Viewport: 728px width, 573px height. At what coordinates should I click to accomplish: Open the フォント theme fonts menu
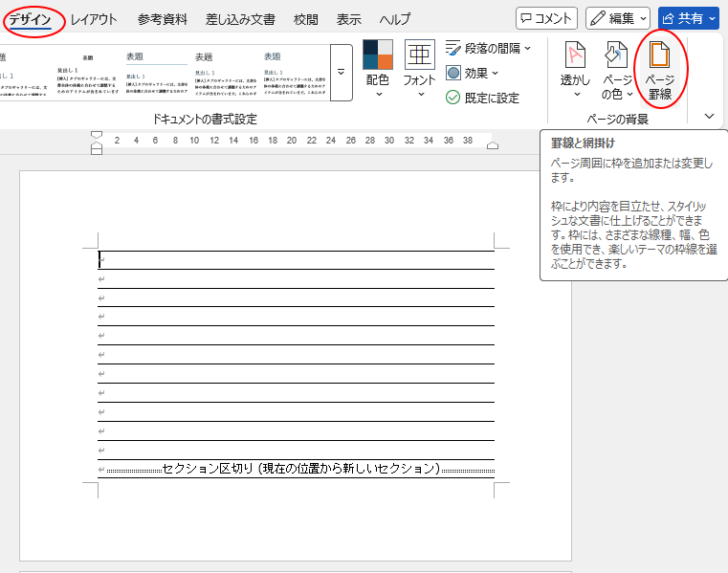pyautogui.click(x=419, y=69)
